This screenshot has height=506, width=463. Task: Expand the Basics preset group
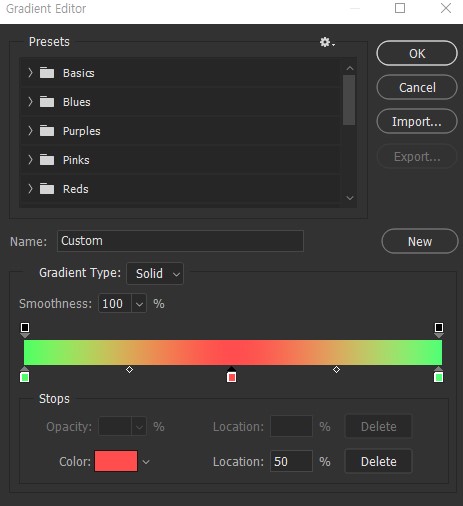point(30,73)
